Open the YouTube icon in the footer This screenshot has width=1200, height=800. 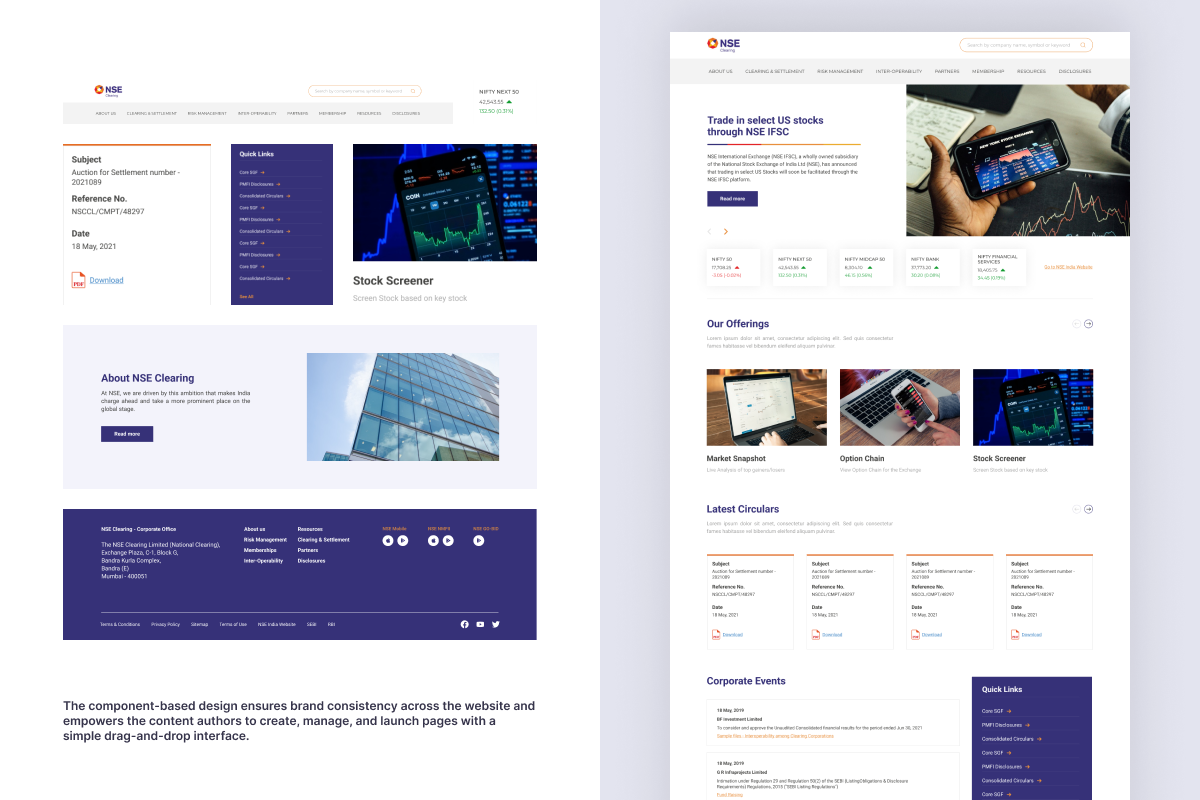[x=480, y=624]
